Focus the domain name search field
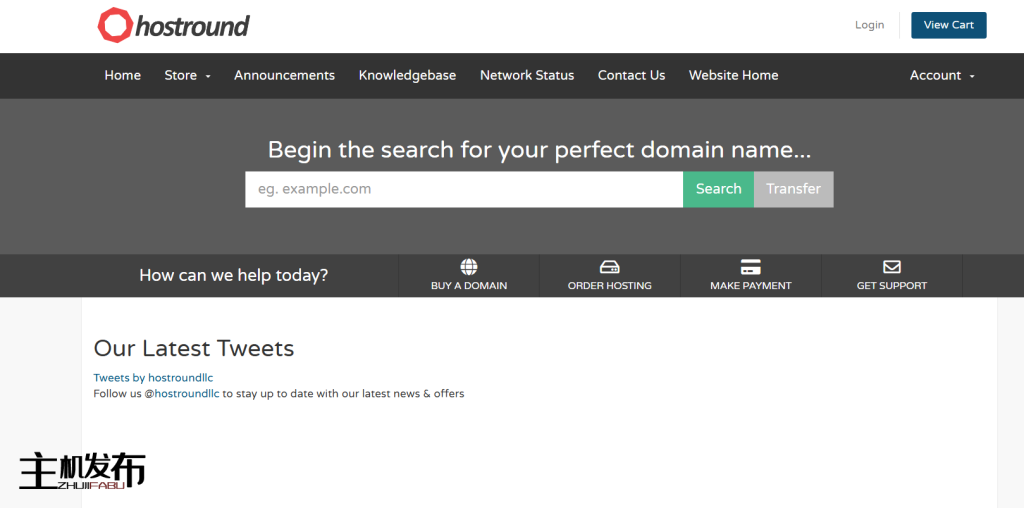Screen dimensions: 1024x508 tap(464, 189)
